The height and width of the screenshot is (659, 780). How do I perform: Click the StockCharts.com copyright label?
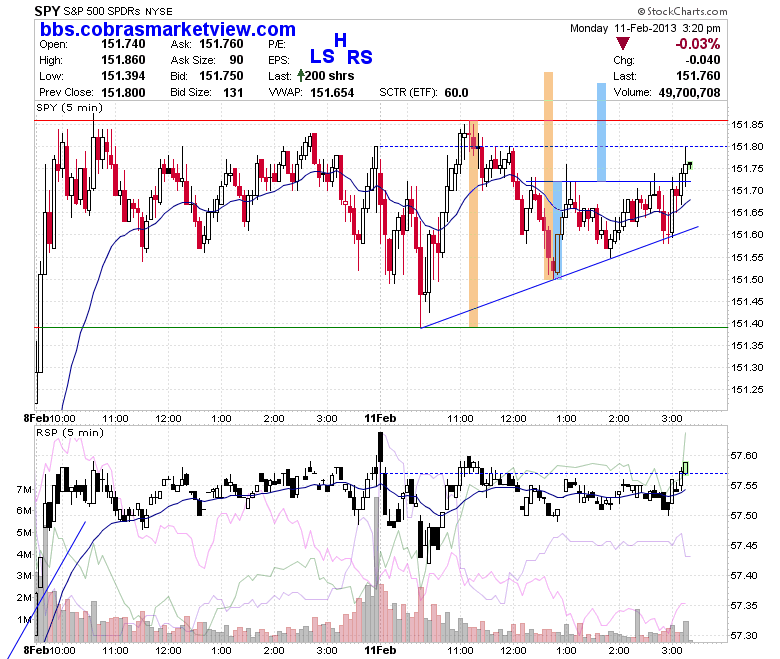point(682,11)
